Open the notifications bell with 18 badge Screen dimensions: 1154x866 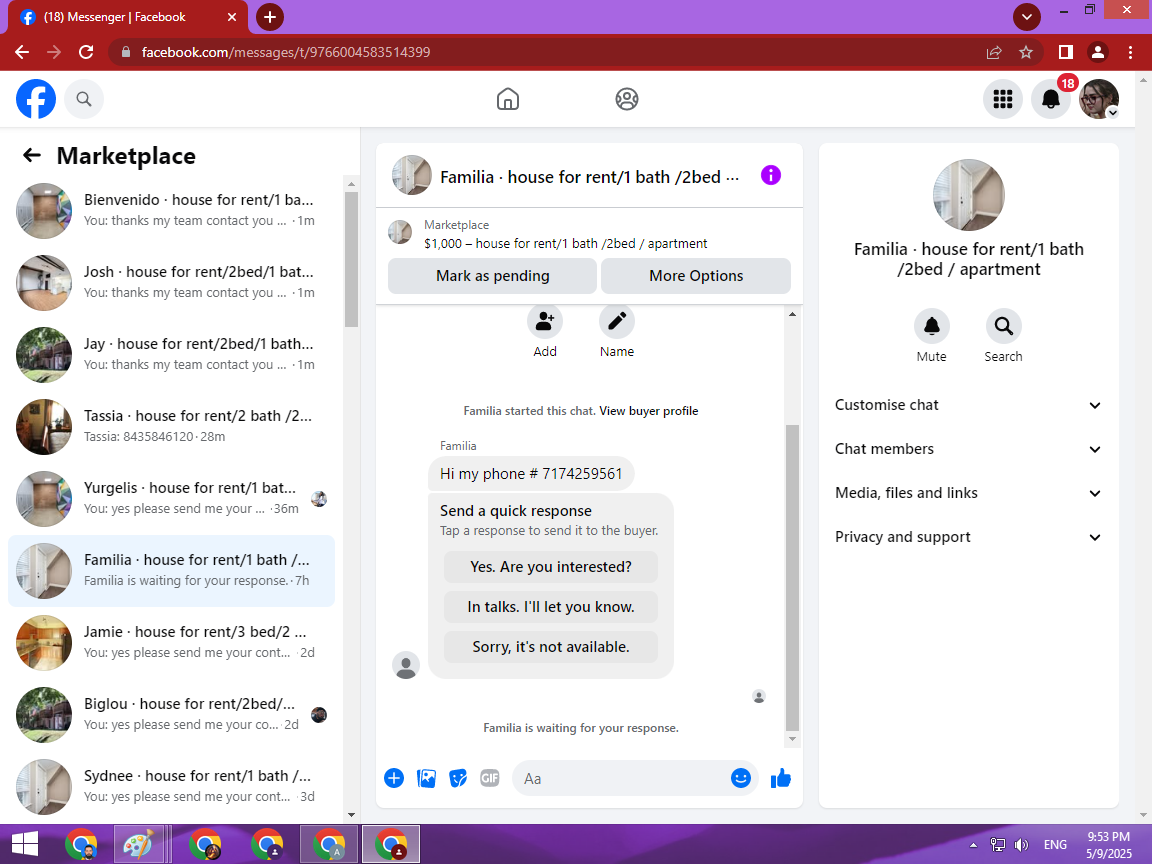(x=1051, y=99)
